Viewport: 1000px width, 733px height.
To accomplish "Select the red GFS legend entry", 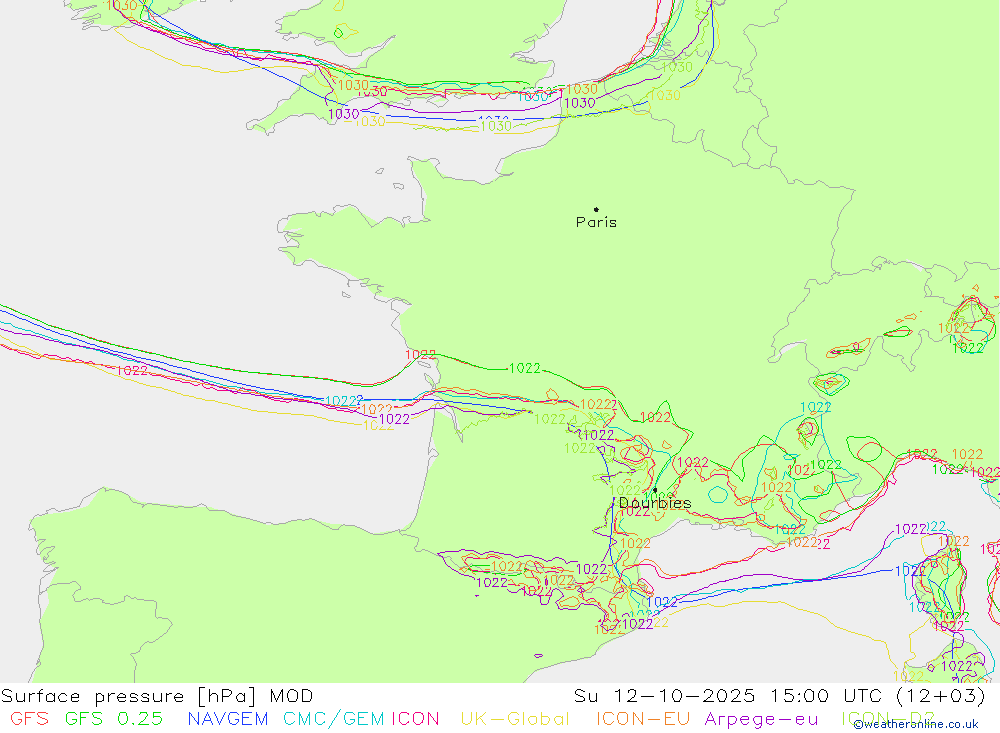I will [x=29, y=719].
